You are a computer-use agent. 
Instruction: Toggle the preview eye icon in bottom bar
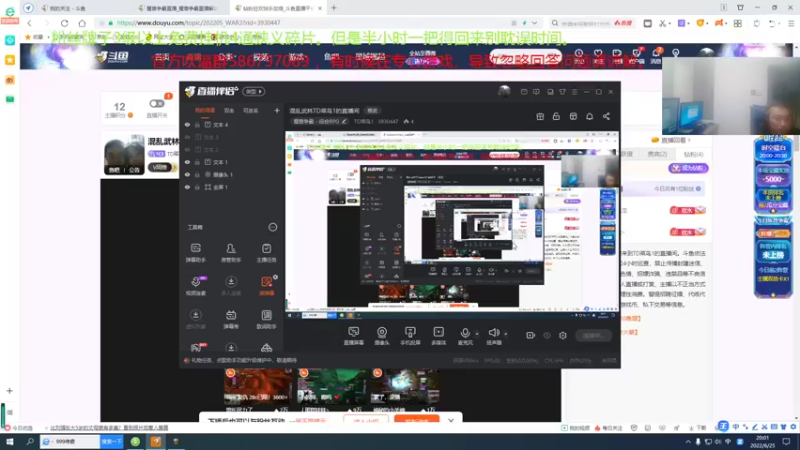546,335
